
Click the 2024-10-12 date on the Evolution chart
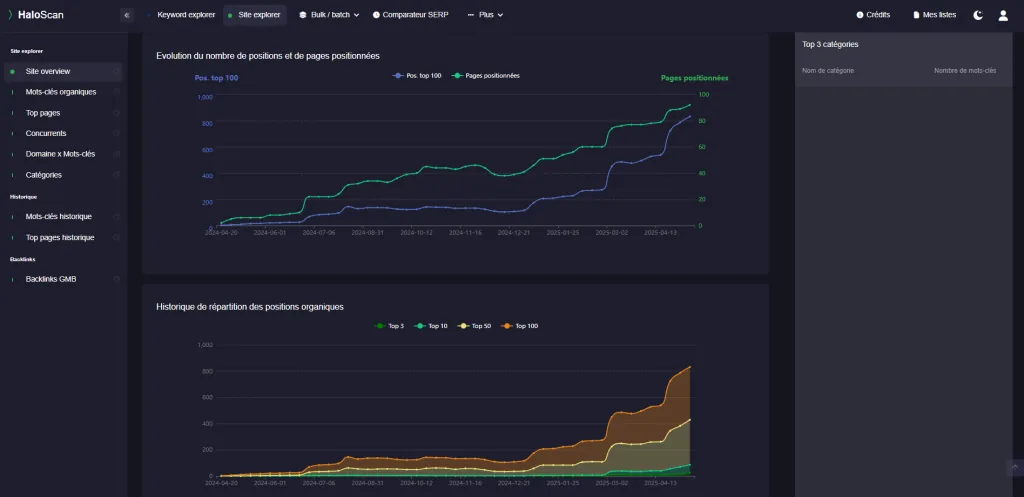(416, 232)
